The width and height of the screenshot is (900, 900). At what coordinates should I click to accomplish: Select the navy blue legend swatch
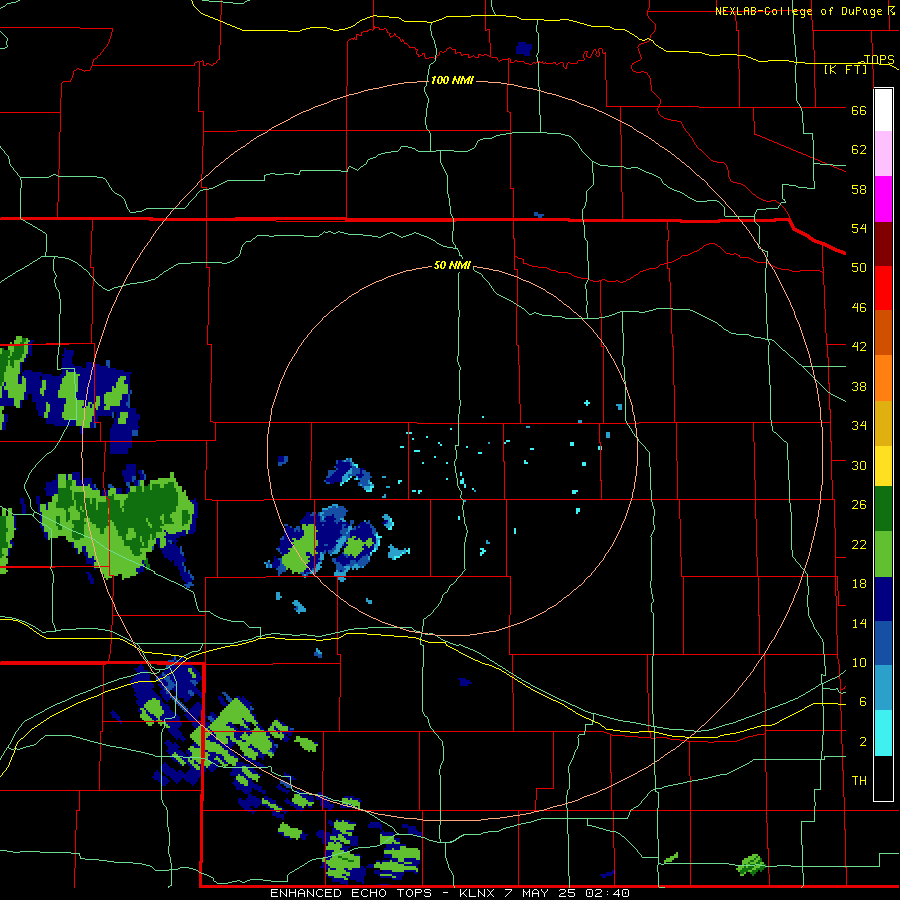tap(883, 599)
